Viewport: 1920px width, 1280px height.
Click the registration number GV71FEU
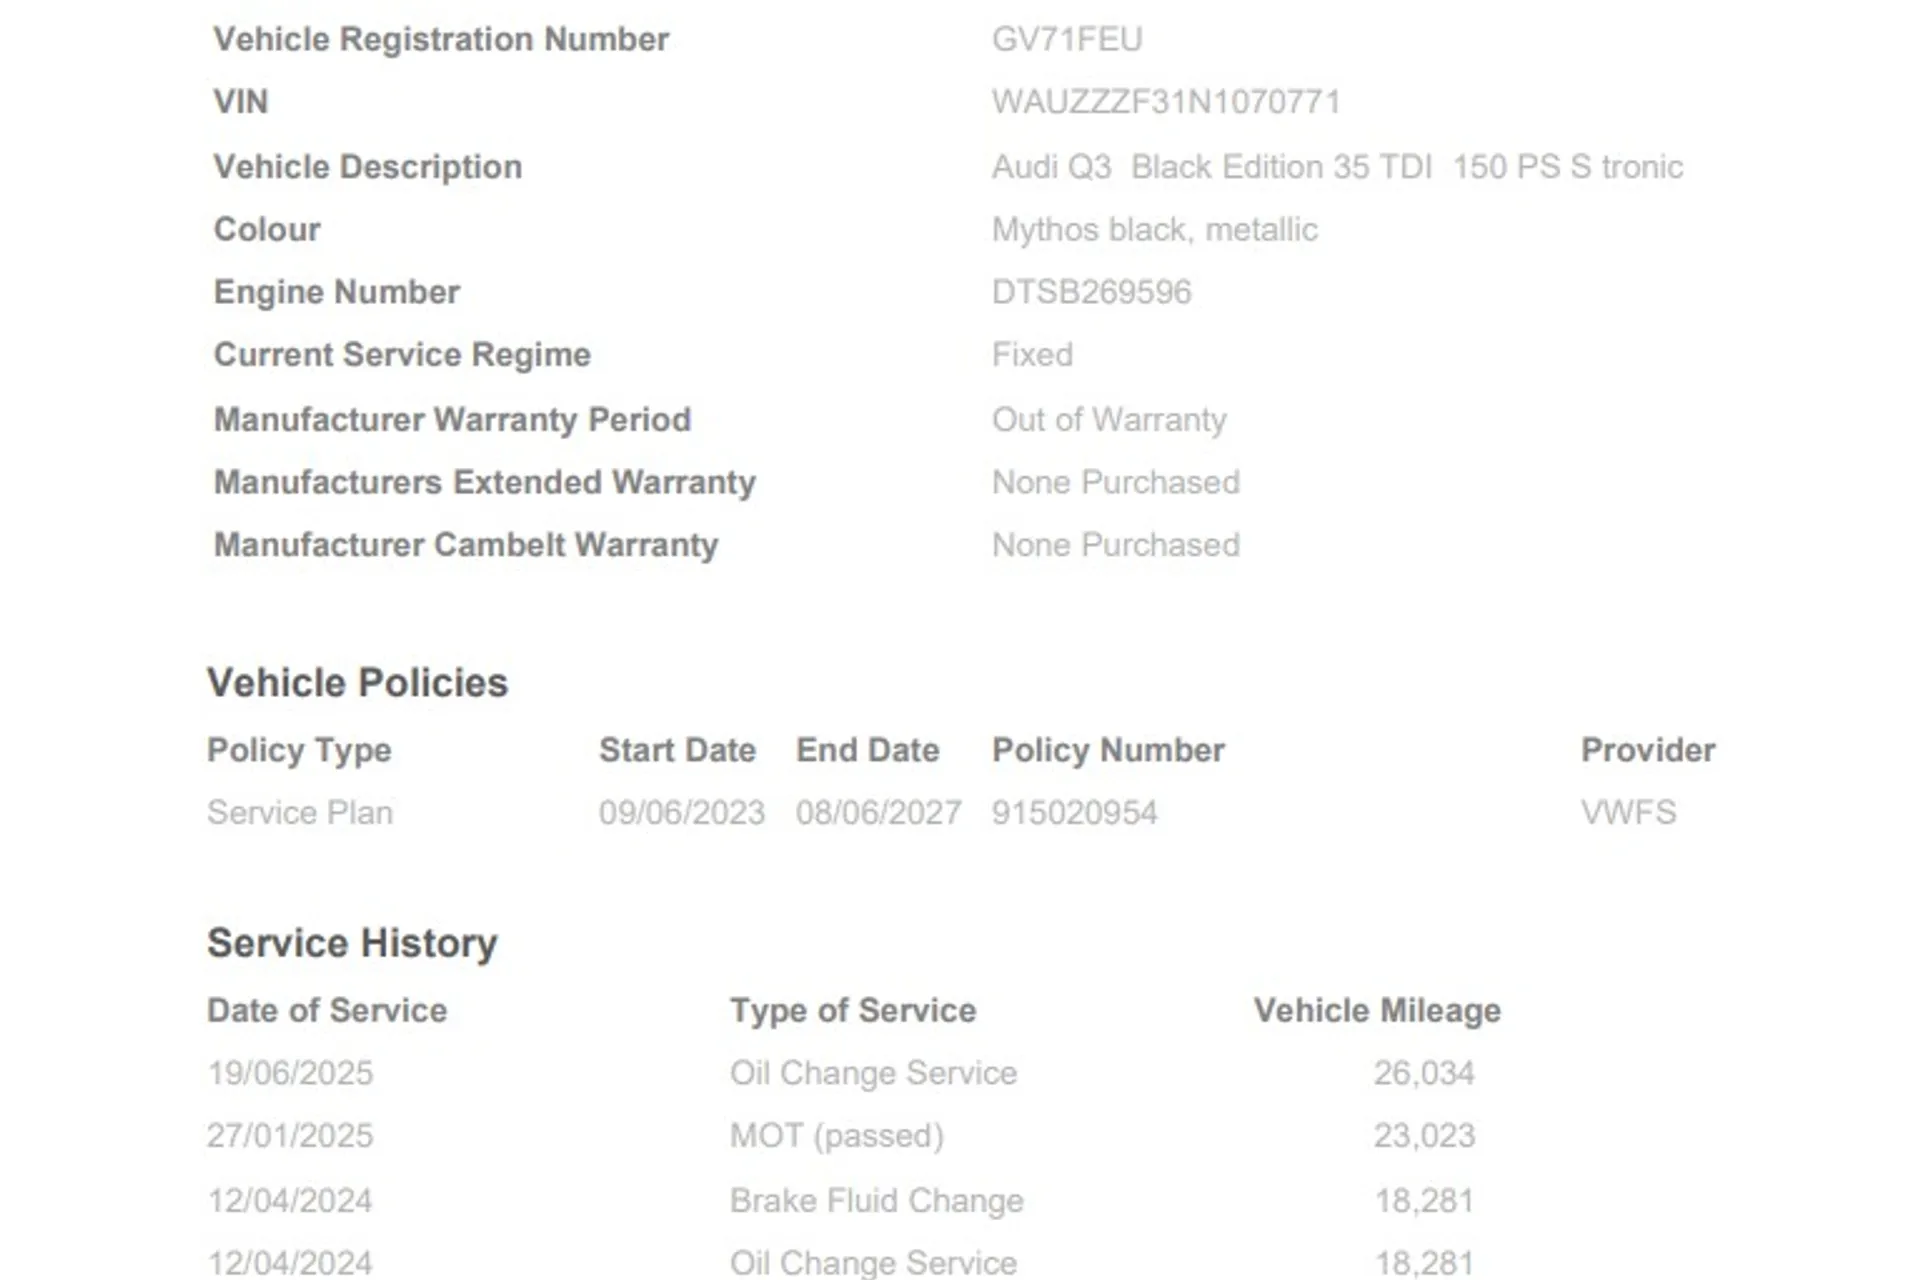point(1066,40)
